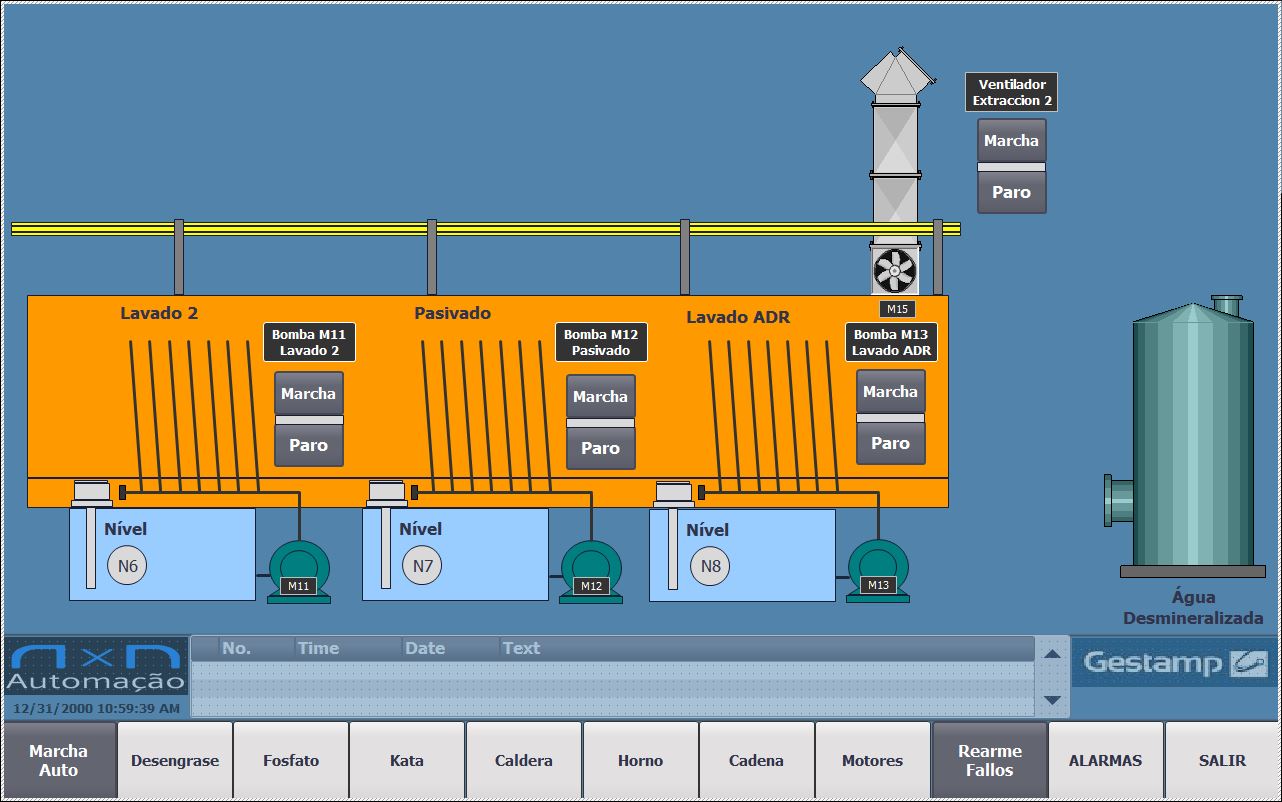Viewport: 1282px width, 802px height.
Task: Start Ventilador Extraccion 2 with Marcha
Action: click(x=1011, y=141)
